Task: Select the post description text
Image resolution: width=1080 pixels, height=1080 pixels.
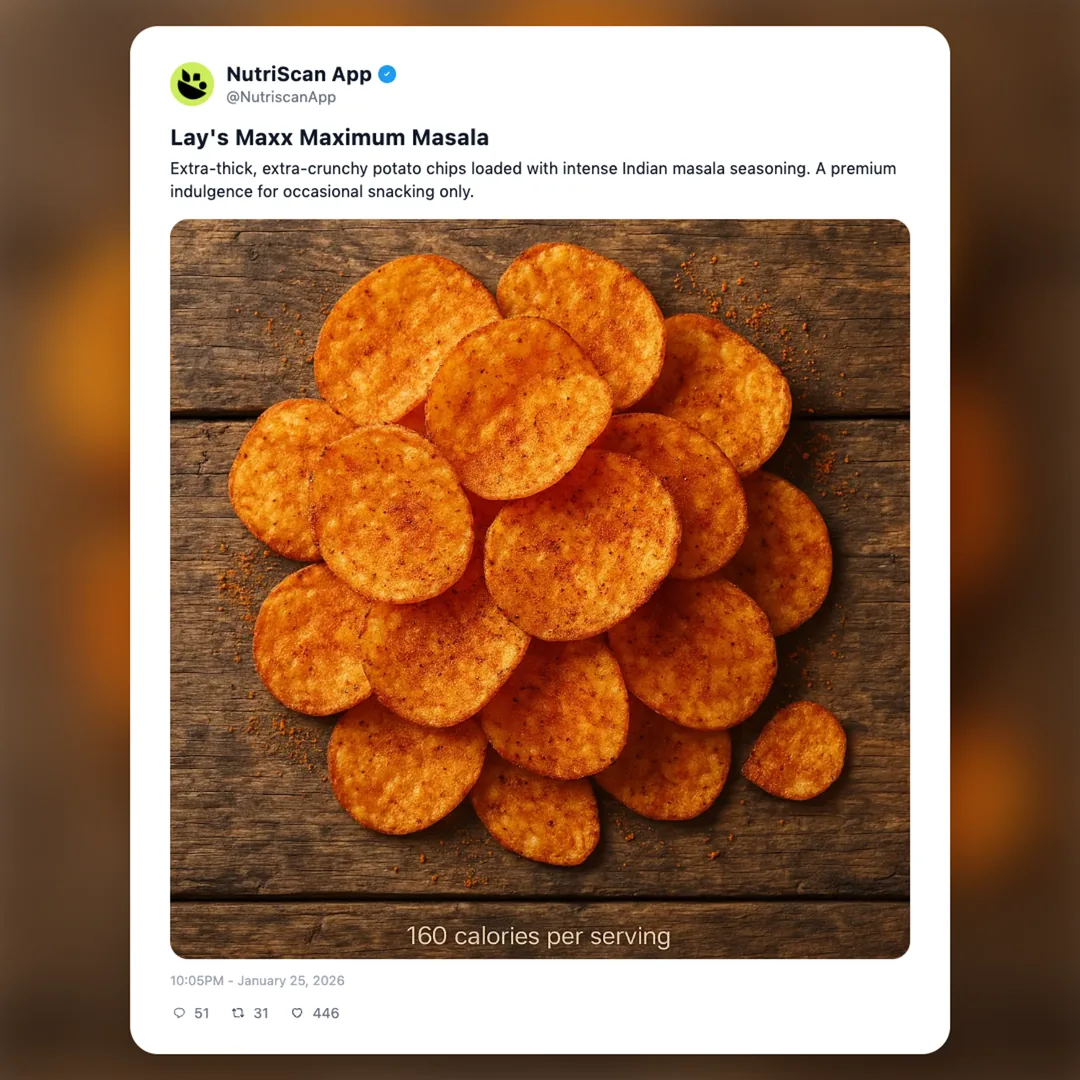Action: coord(533,180)
